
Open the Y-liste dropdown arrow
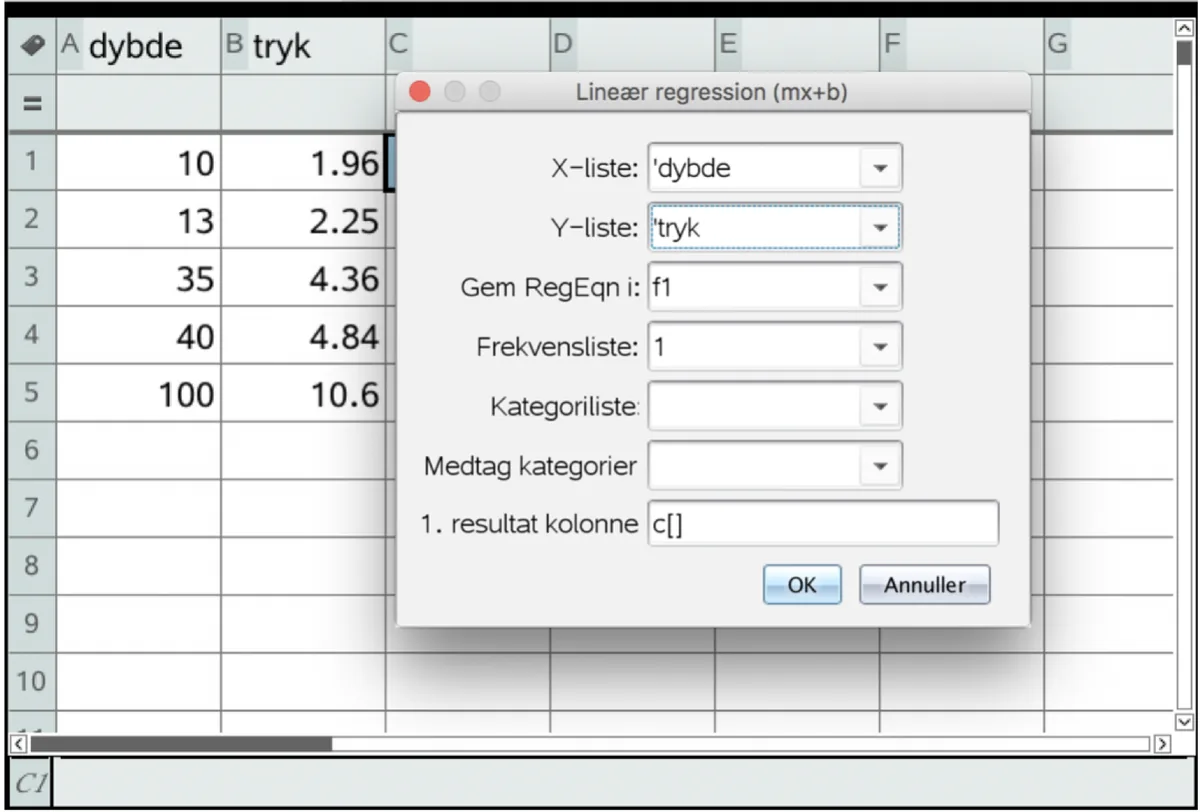(x=880, y=227)
